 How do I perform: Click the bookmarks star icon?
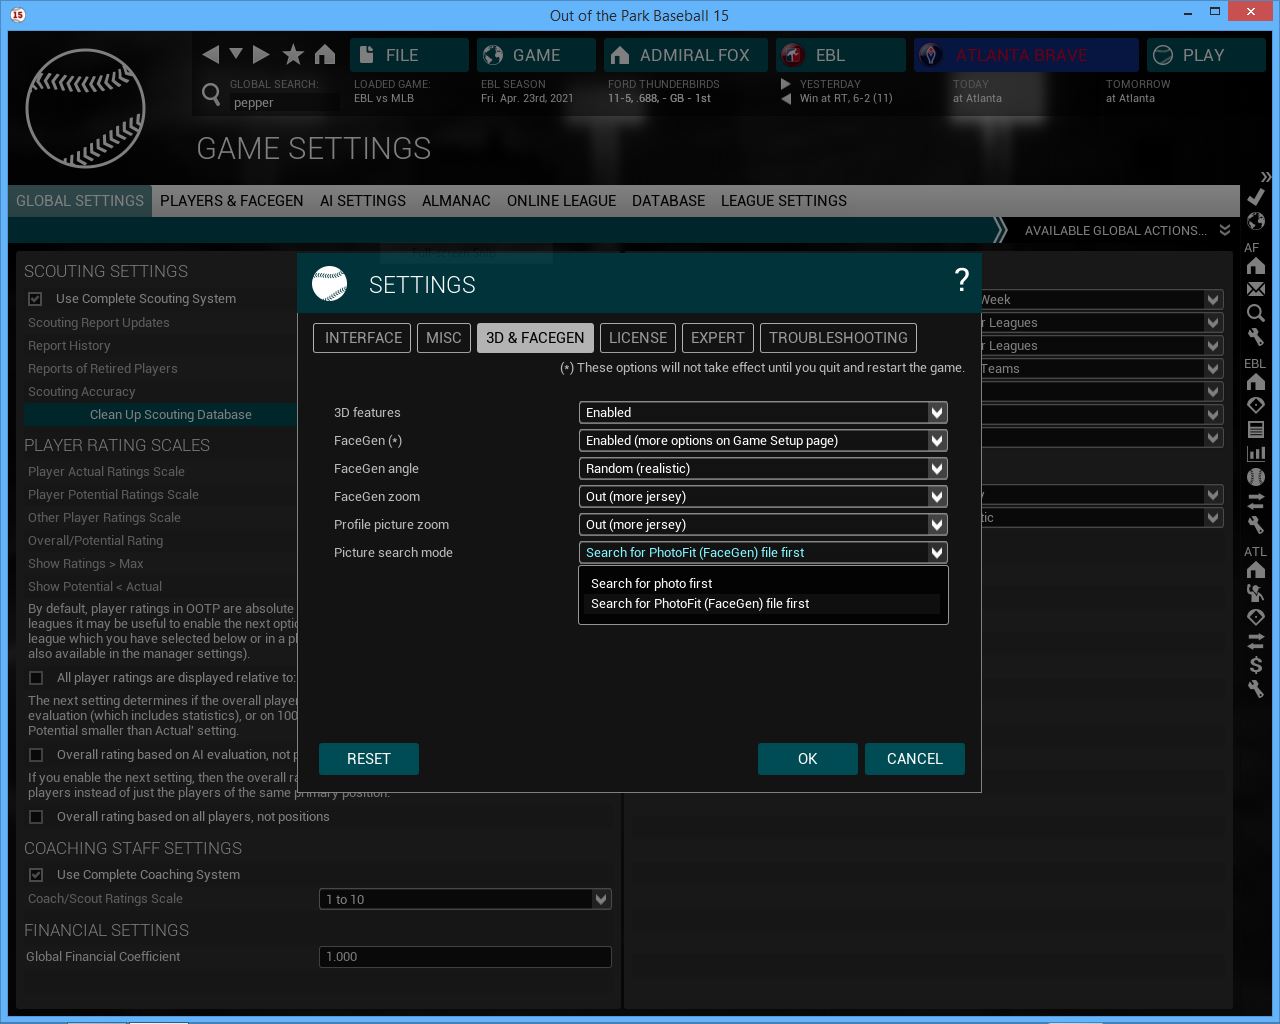pyautogui.click(x=293, y=54)
